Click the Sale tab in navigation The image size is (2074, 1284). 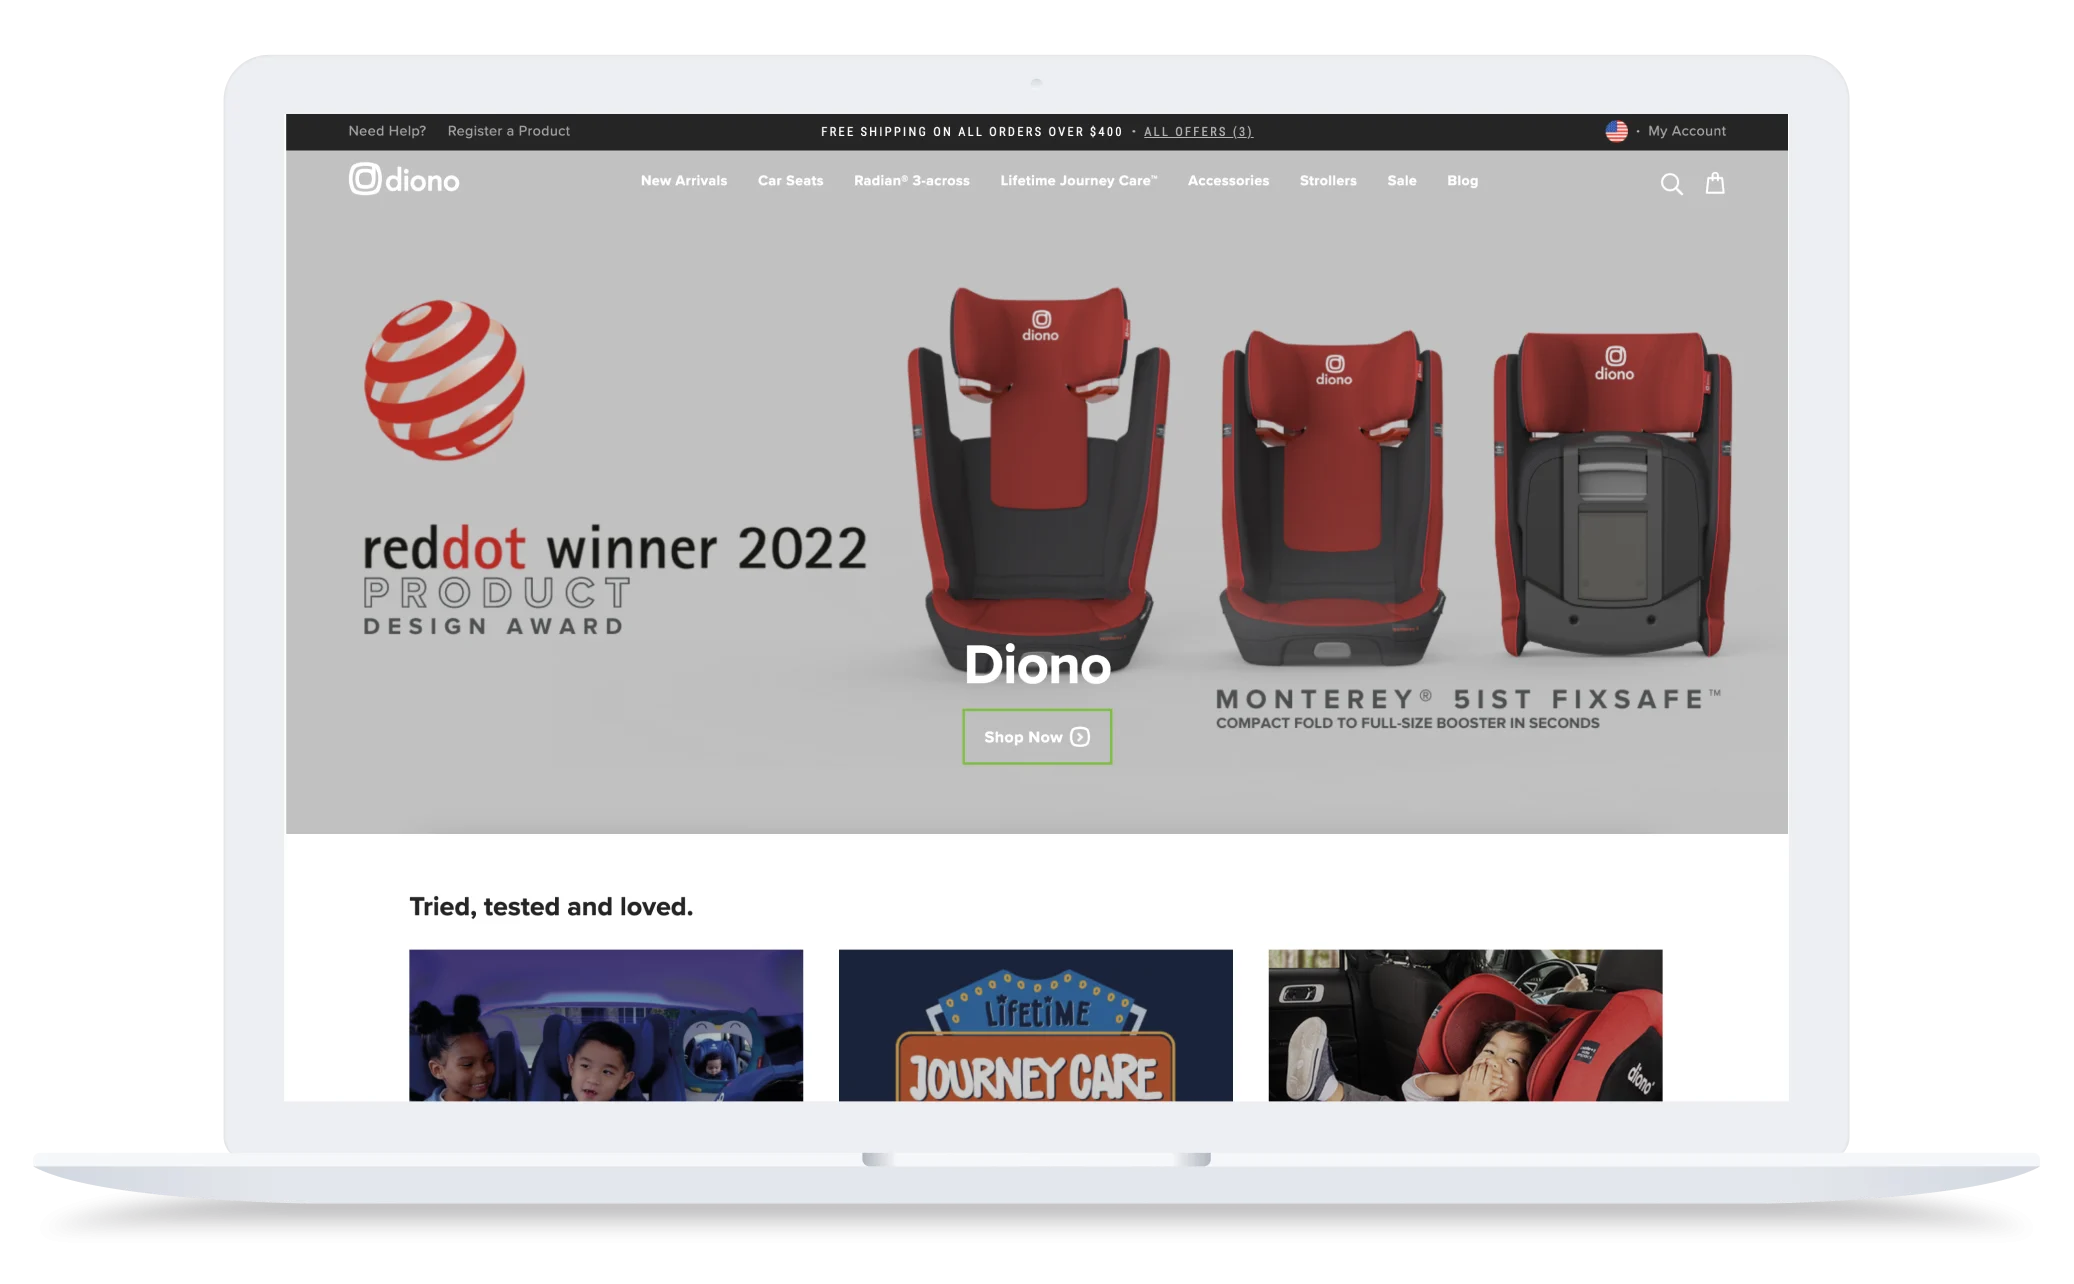coord(1401,181)
